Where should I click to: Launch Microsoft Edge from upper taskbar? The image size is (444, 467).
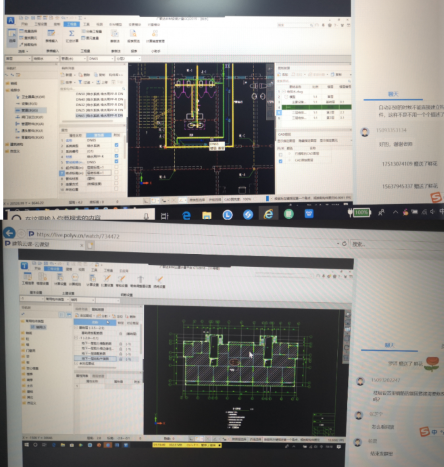186,215
